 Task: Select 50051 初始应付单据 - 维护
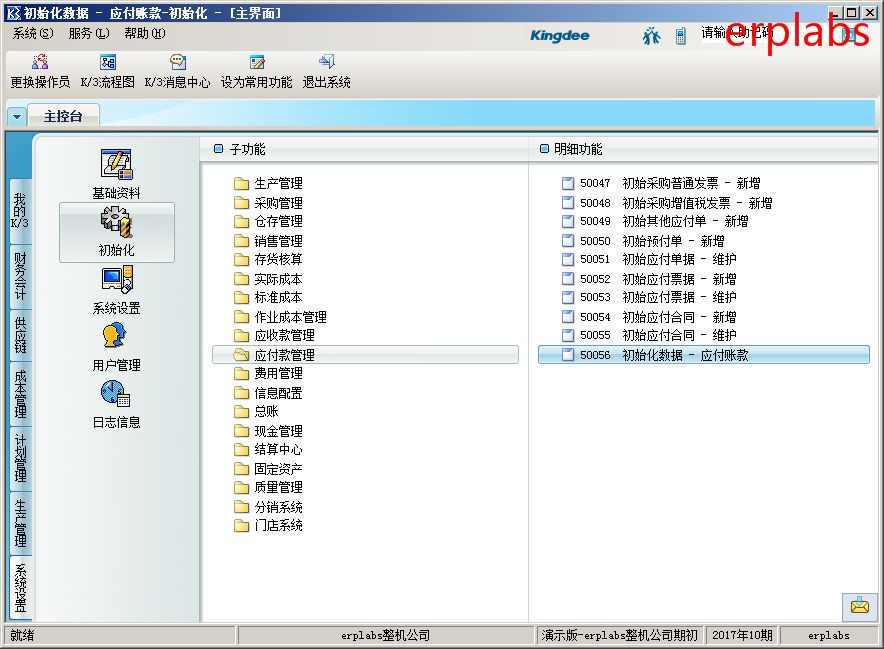tap(649, 259)
